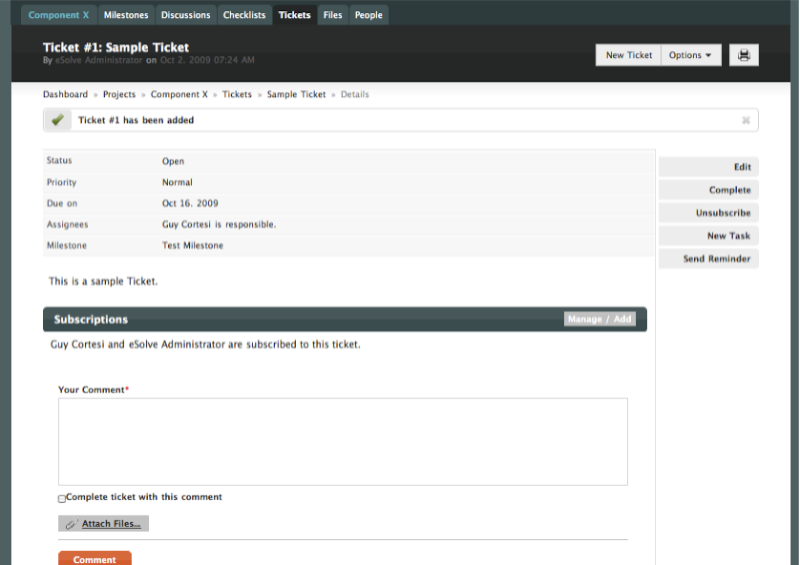Click the 'Oct 16, 2009' due date
The width and height of the screenshot is (800, 565).
pos(190,203)
